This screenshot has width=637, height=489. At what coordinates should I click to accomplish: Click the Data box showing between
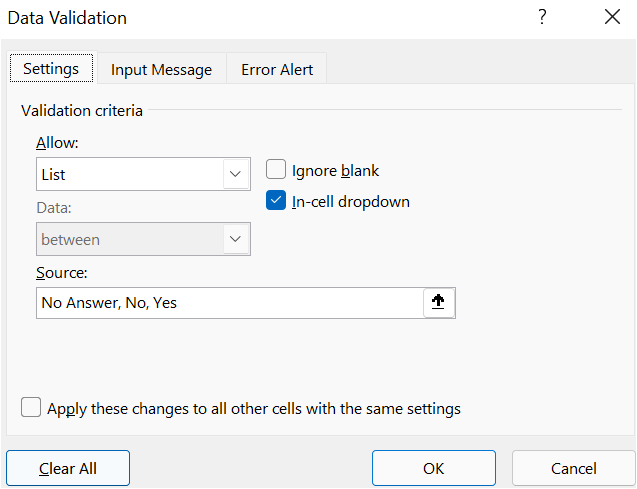coord(130,239)
